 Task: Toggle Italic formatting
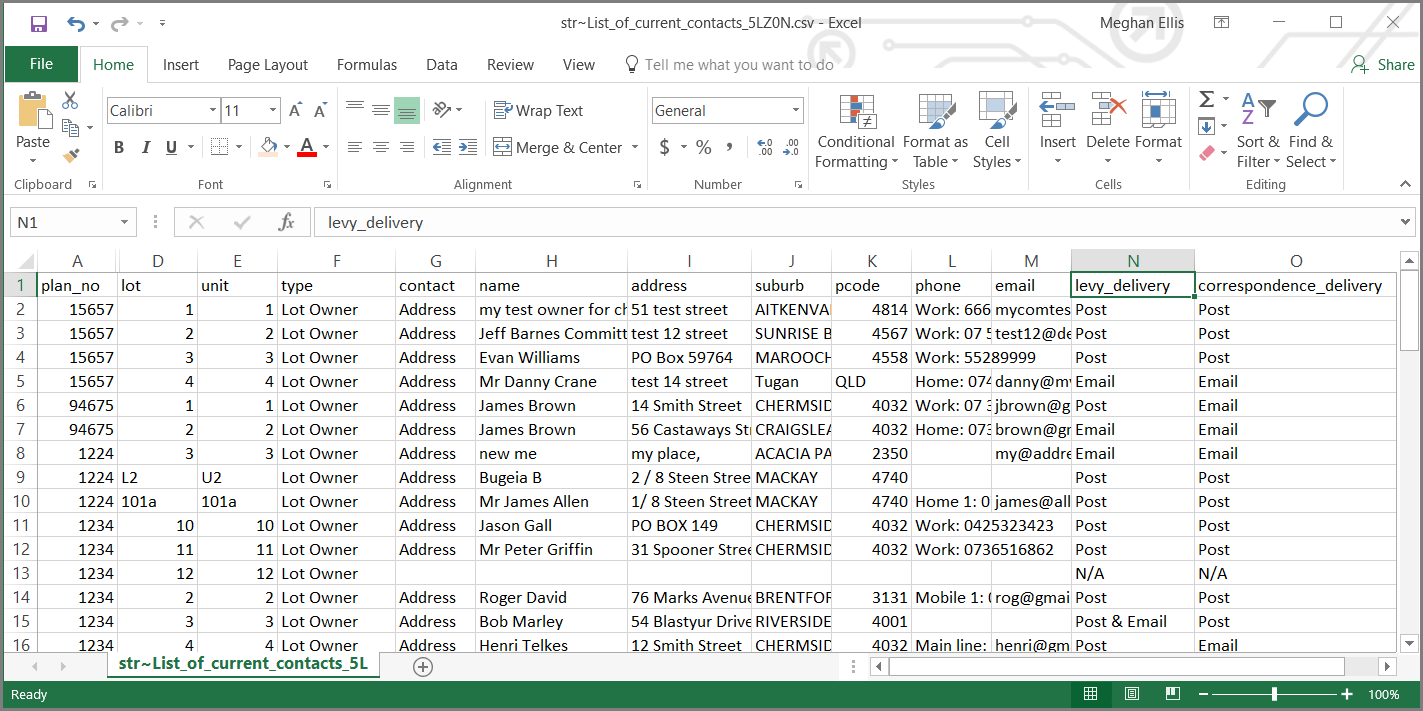click(x=146, y=148)
